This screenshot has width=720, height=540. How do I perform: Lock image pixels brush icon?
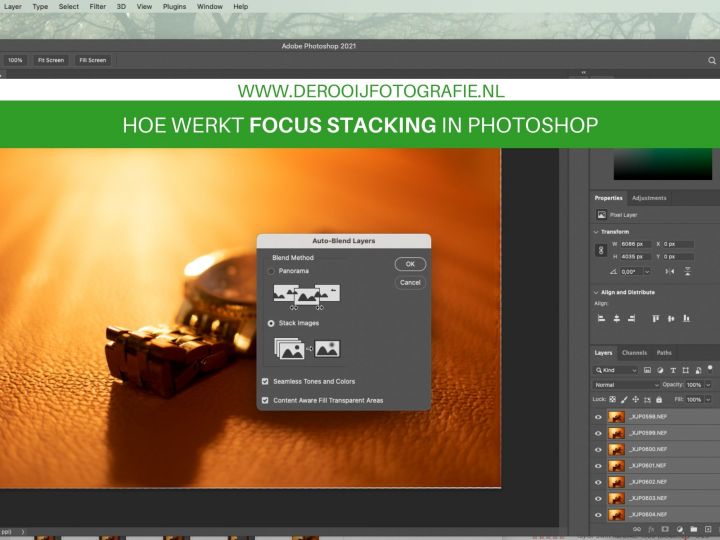coord(624,399)
